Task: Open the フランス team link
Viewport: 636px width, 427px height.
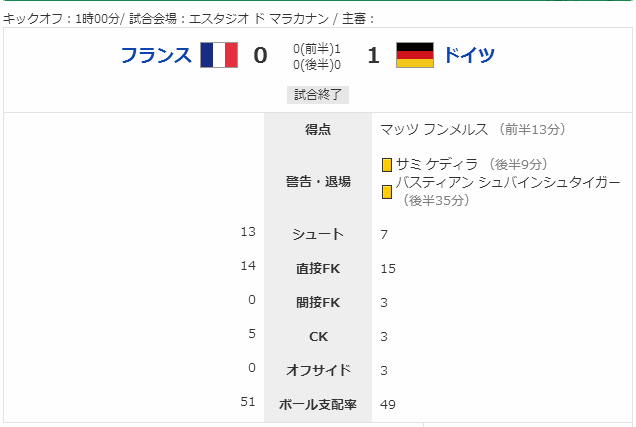Action: 156,55
